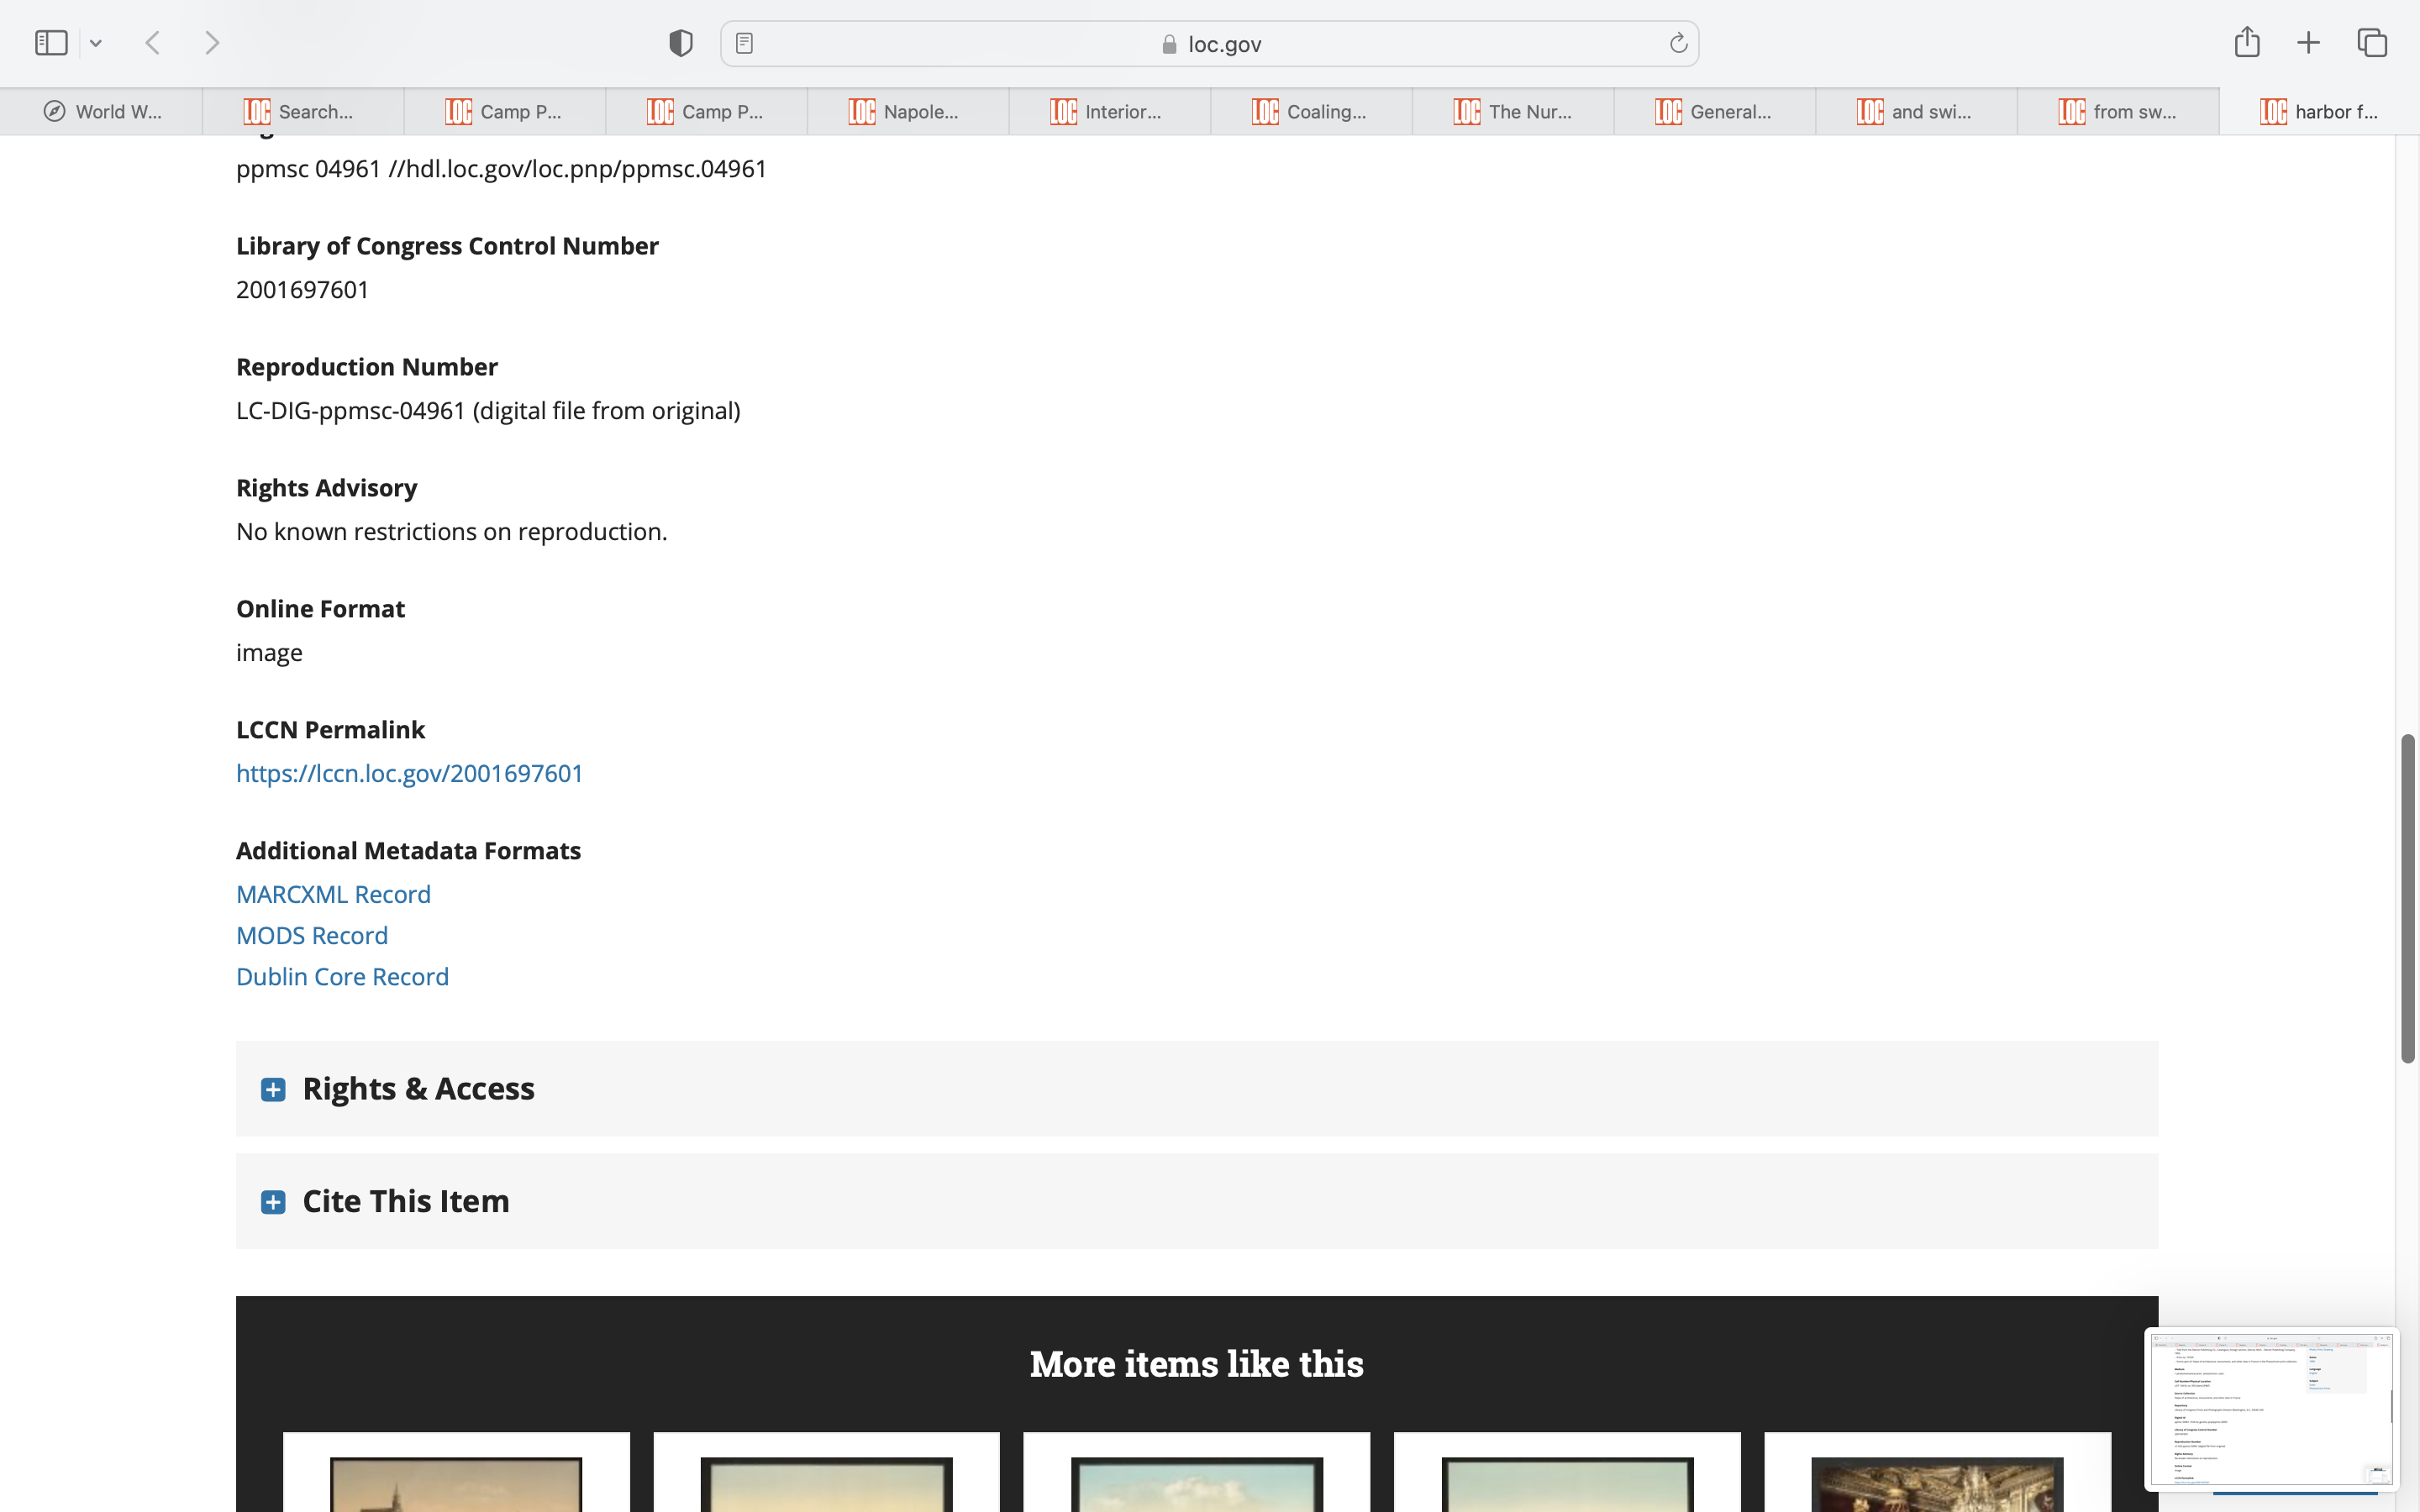
Task: Open a new tab with plus icon
Action: click(x=2308, y=43)
